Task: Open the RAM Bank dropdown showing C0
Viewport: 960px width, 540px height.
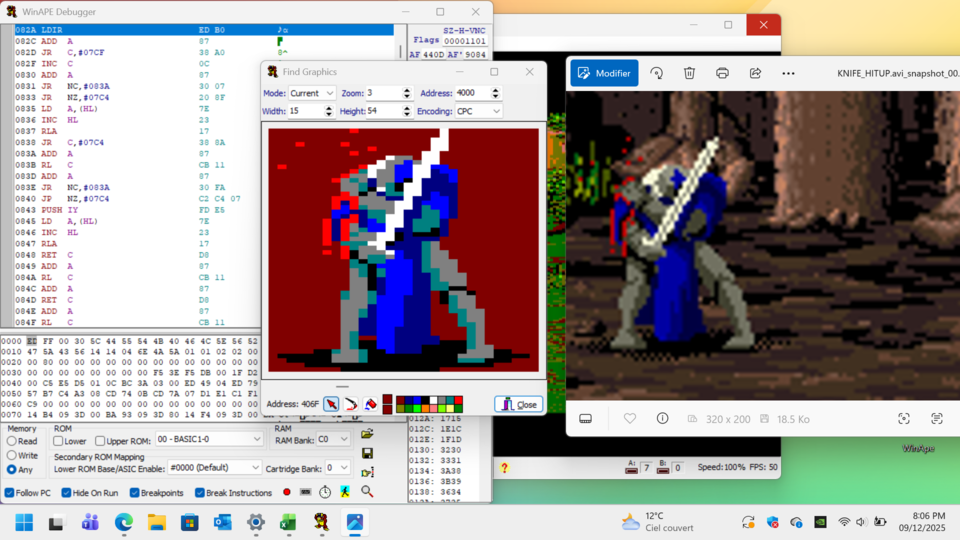Action: (333, 440)
